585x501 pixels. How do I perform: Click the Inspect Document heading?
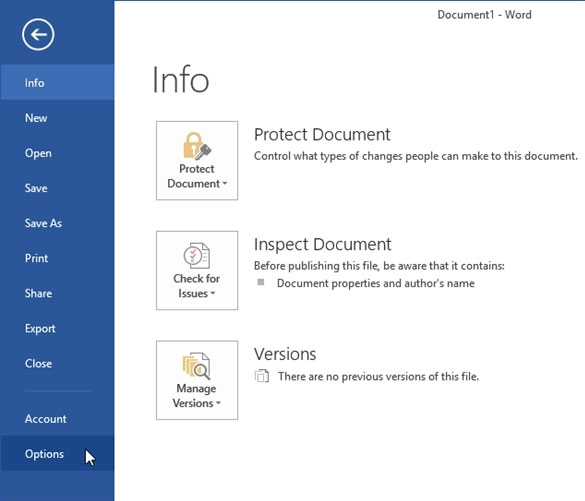pyautogui.click(x=322, y=245)
